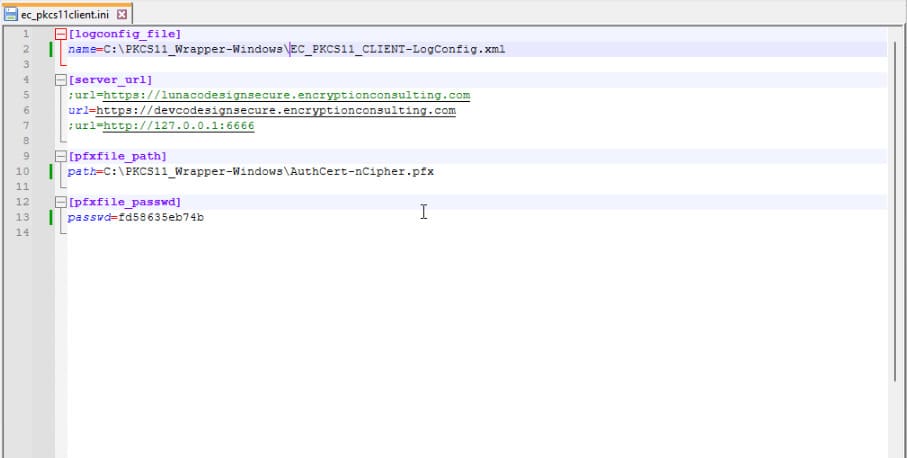Select line number 14 in the margin
Image resolution: width=907 pixels, height=458 pixels.
[25, 233]
